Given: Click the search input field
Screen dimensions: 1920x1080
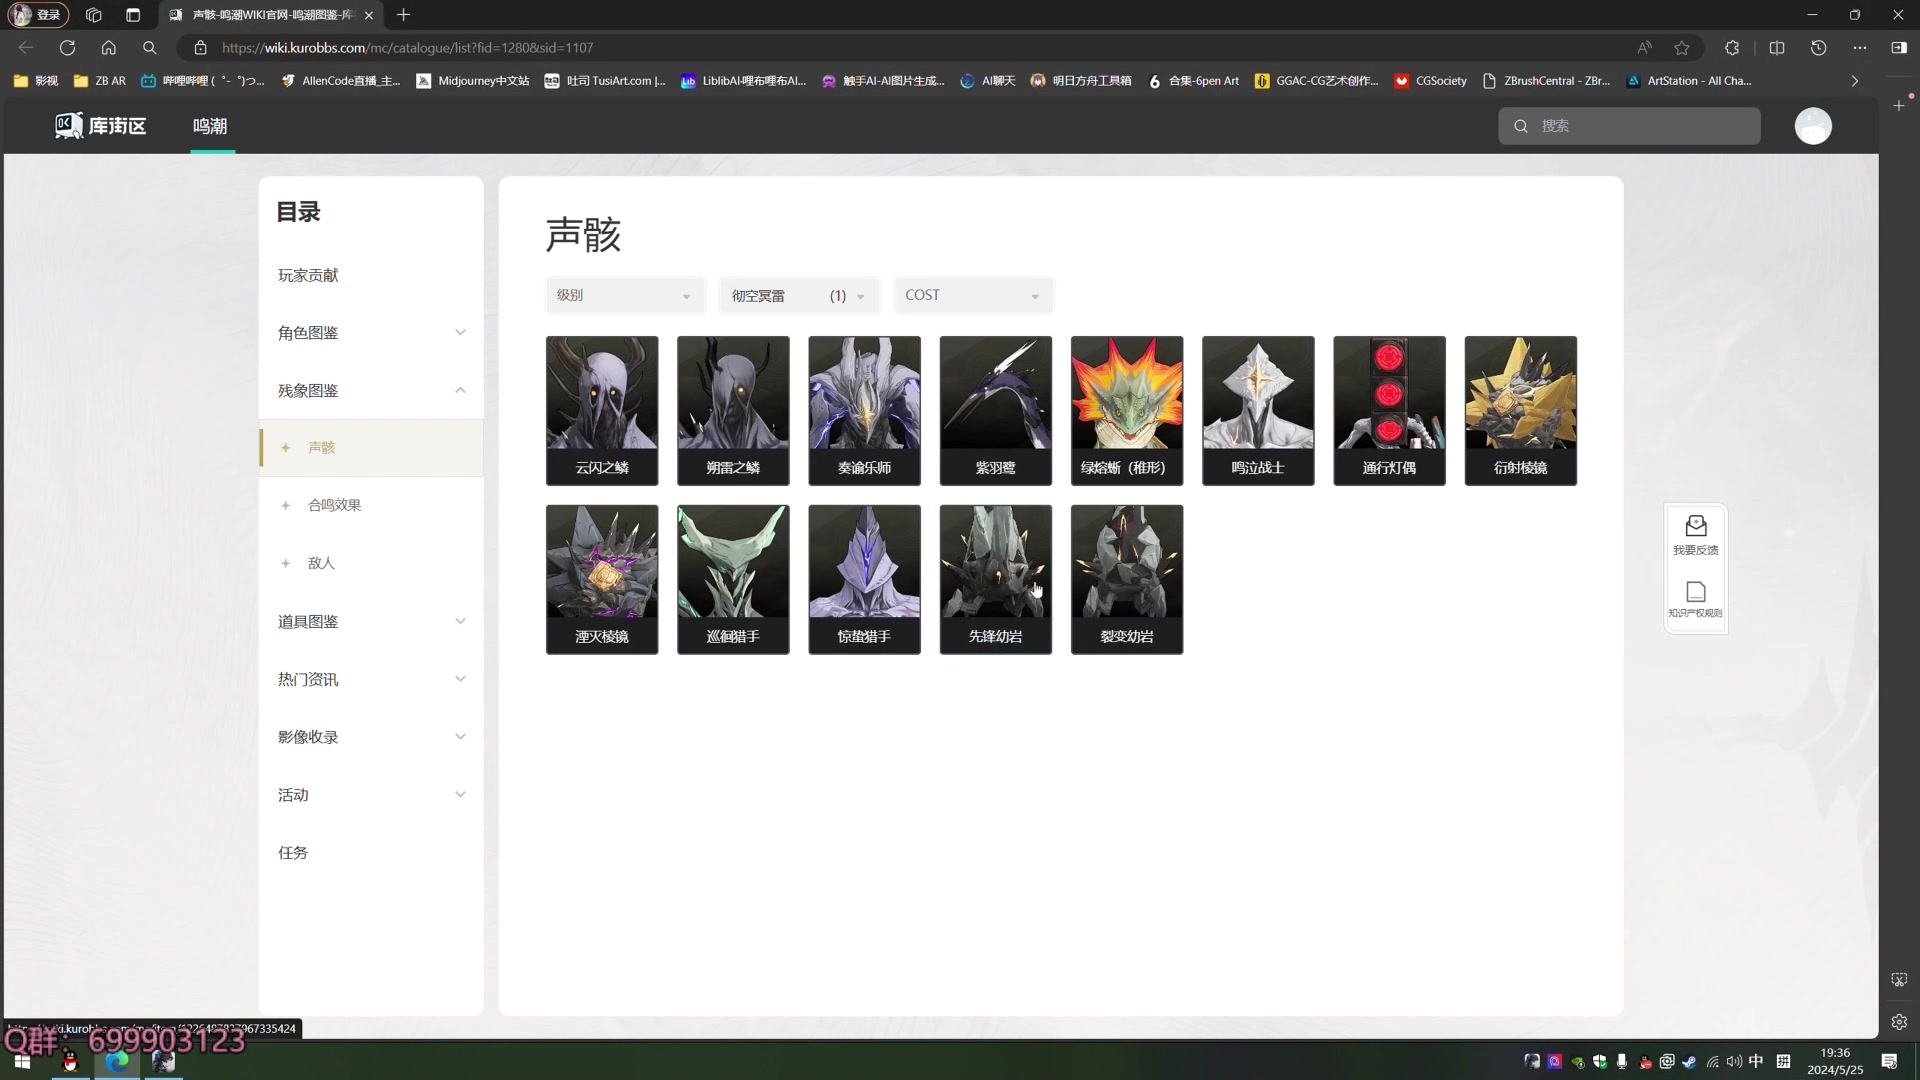Looking at the screenshot, I should pyautogui.click(x=1635, y=125).
